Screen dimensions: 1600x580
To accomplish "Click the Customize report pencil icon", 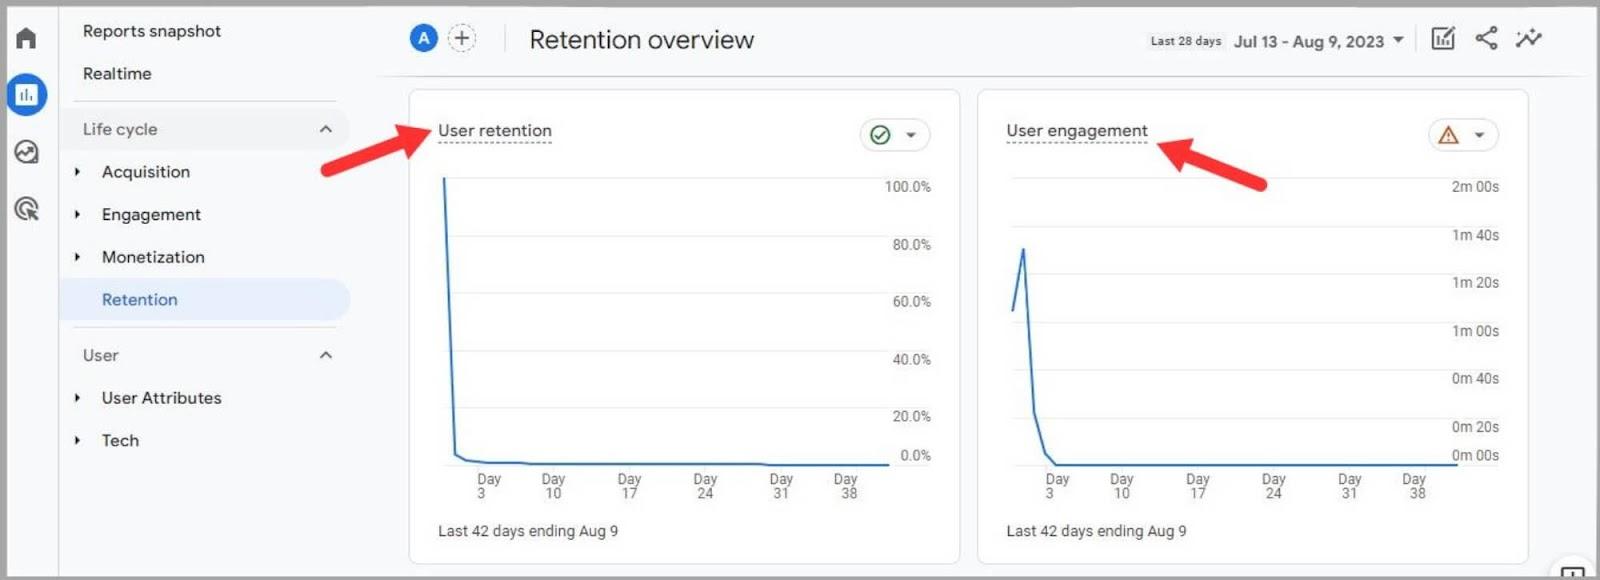I will click(1443, 38).
